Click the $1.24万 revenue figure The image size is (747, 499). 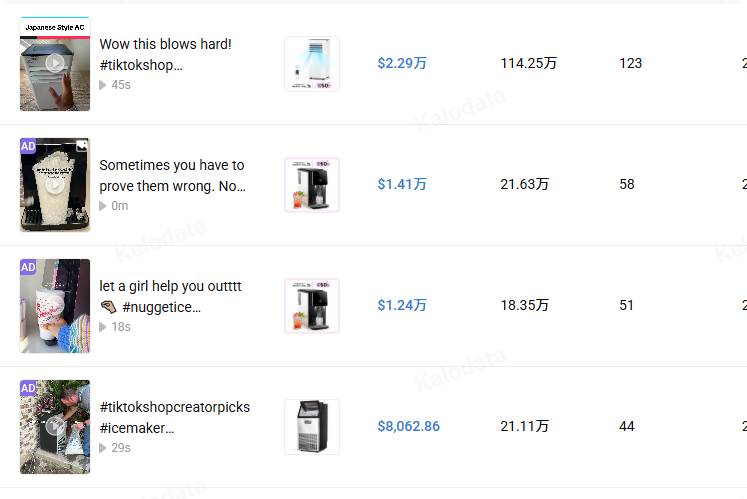tap(402, 305)
